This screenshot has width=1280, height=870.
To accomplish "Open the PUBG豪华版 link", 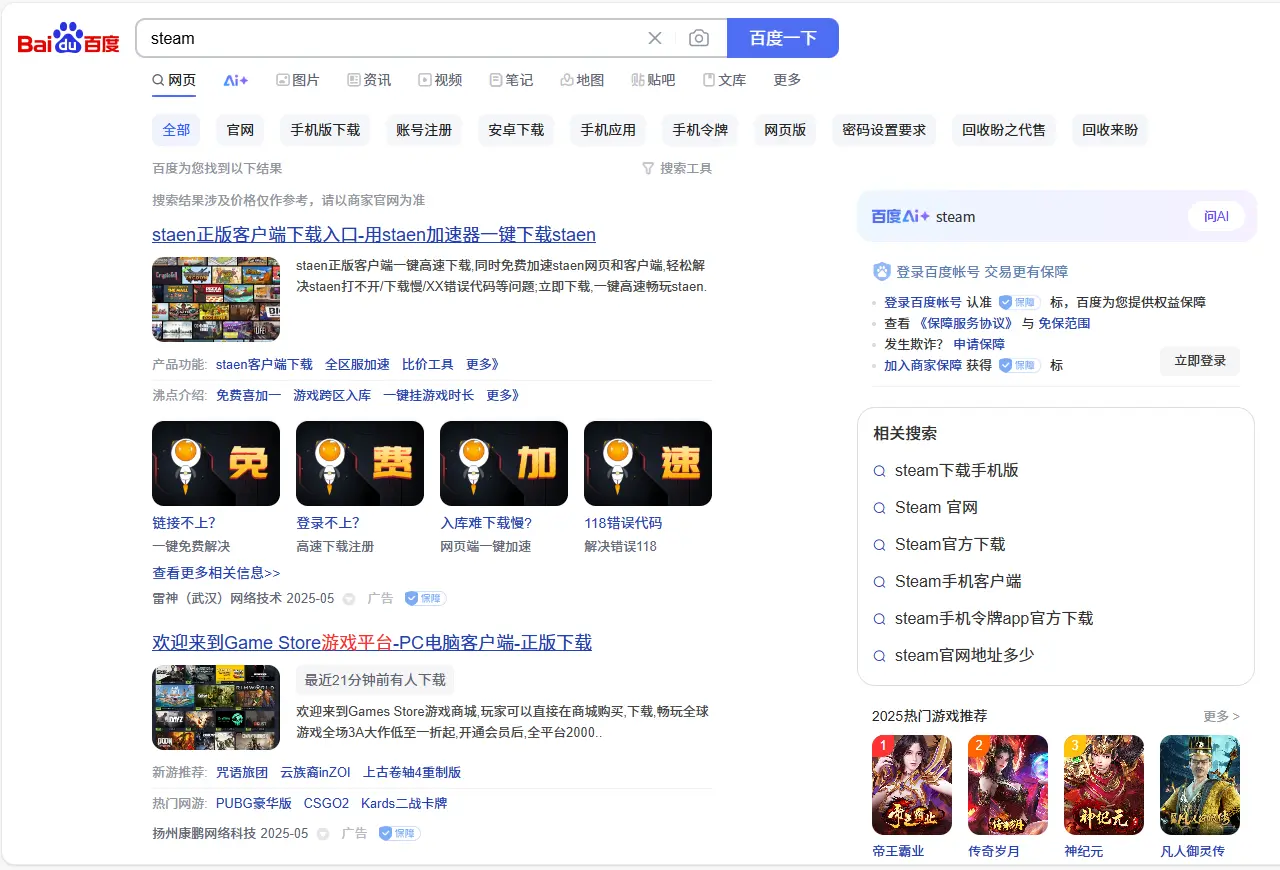I will point(254,804).
